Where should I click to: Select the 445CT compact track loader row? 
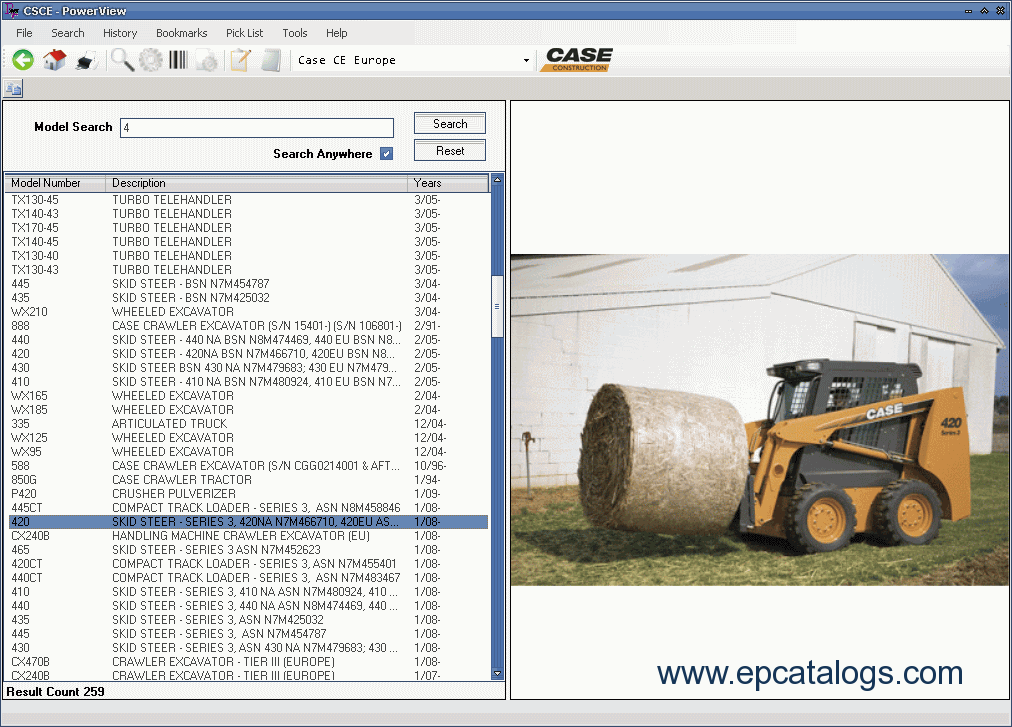tap(248, 507)
